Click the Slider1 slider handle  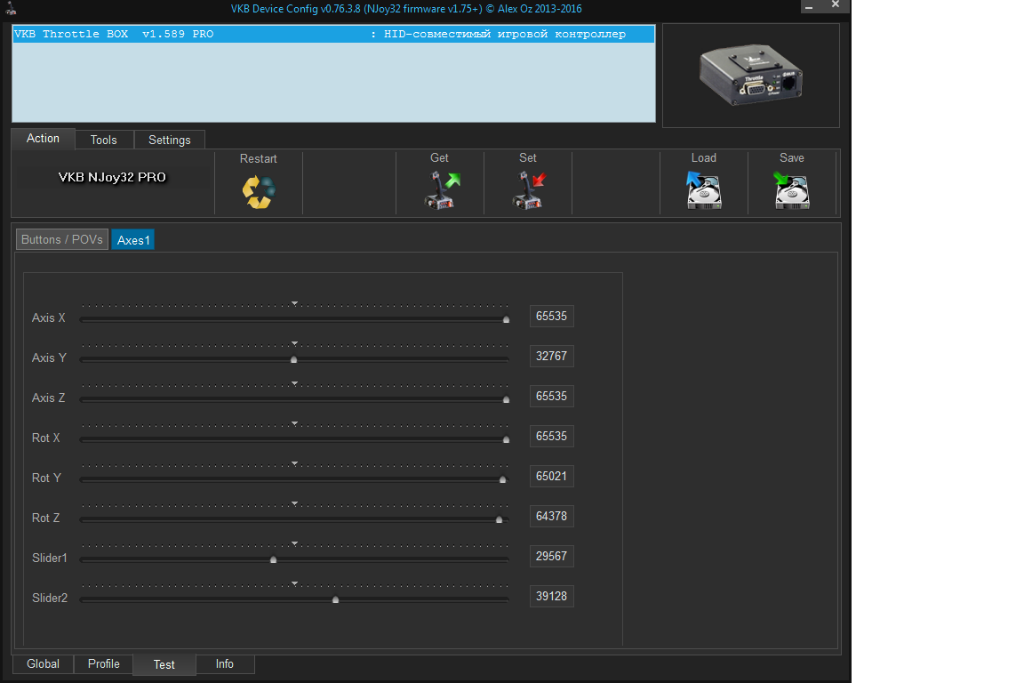pyautogui.click(x=274, y=560)
